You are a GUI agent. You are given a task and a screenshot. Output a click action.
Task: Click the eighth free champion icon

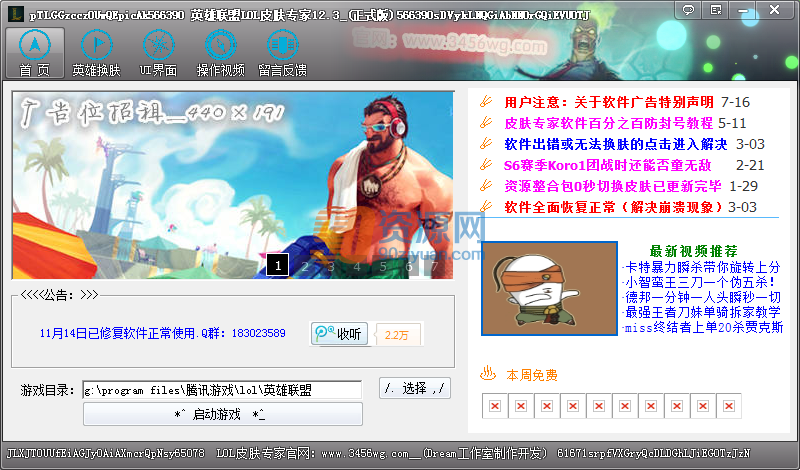[x=677, y=406]
